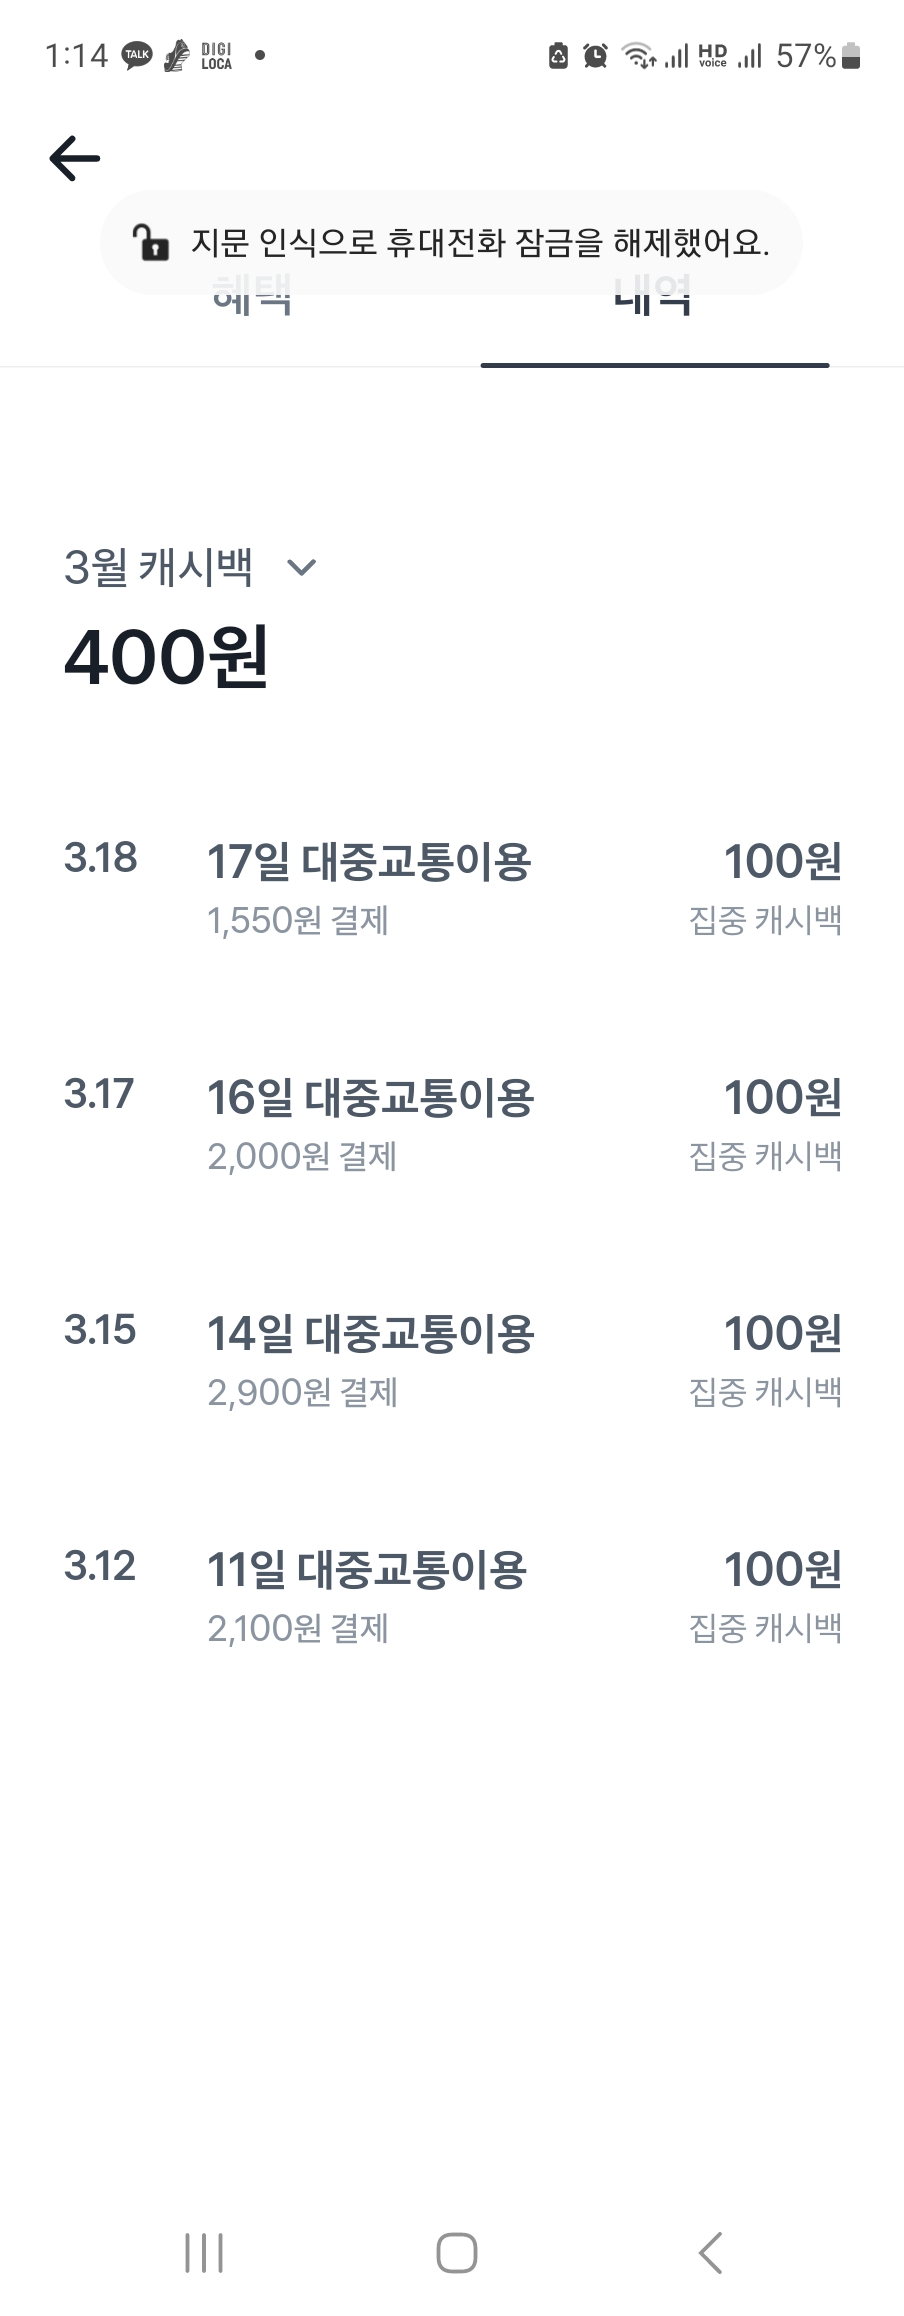Tap the Wi-Fi signal status icon
Screen dimensions: 904x2316
pyautogui.click(x=638, y=56)
